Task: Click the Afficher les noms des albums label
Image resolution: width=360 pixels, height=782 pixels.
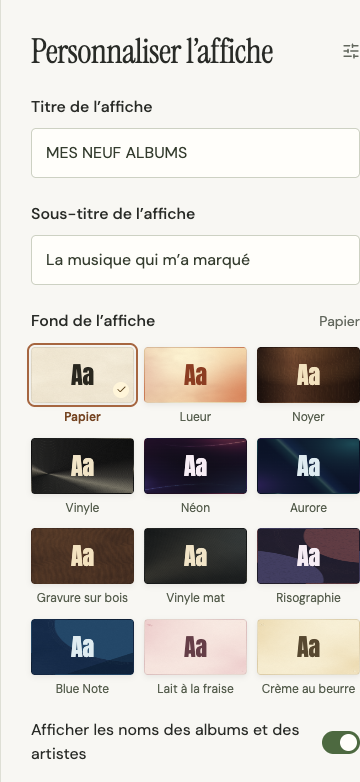Action: (x=165, y=742)
